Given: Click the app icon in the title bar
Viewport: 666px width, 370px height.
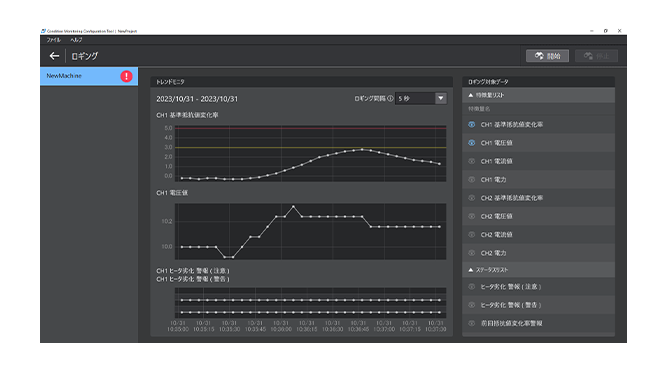Looking at the screenshot, I should [43, 31].
